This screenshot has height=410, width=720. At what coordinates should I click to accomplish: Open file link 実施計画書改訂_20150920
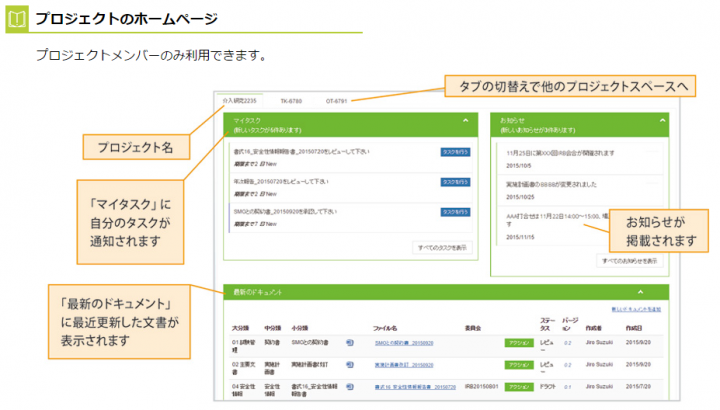(x=404, y=365)
